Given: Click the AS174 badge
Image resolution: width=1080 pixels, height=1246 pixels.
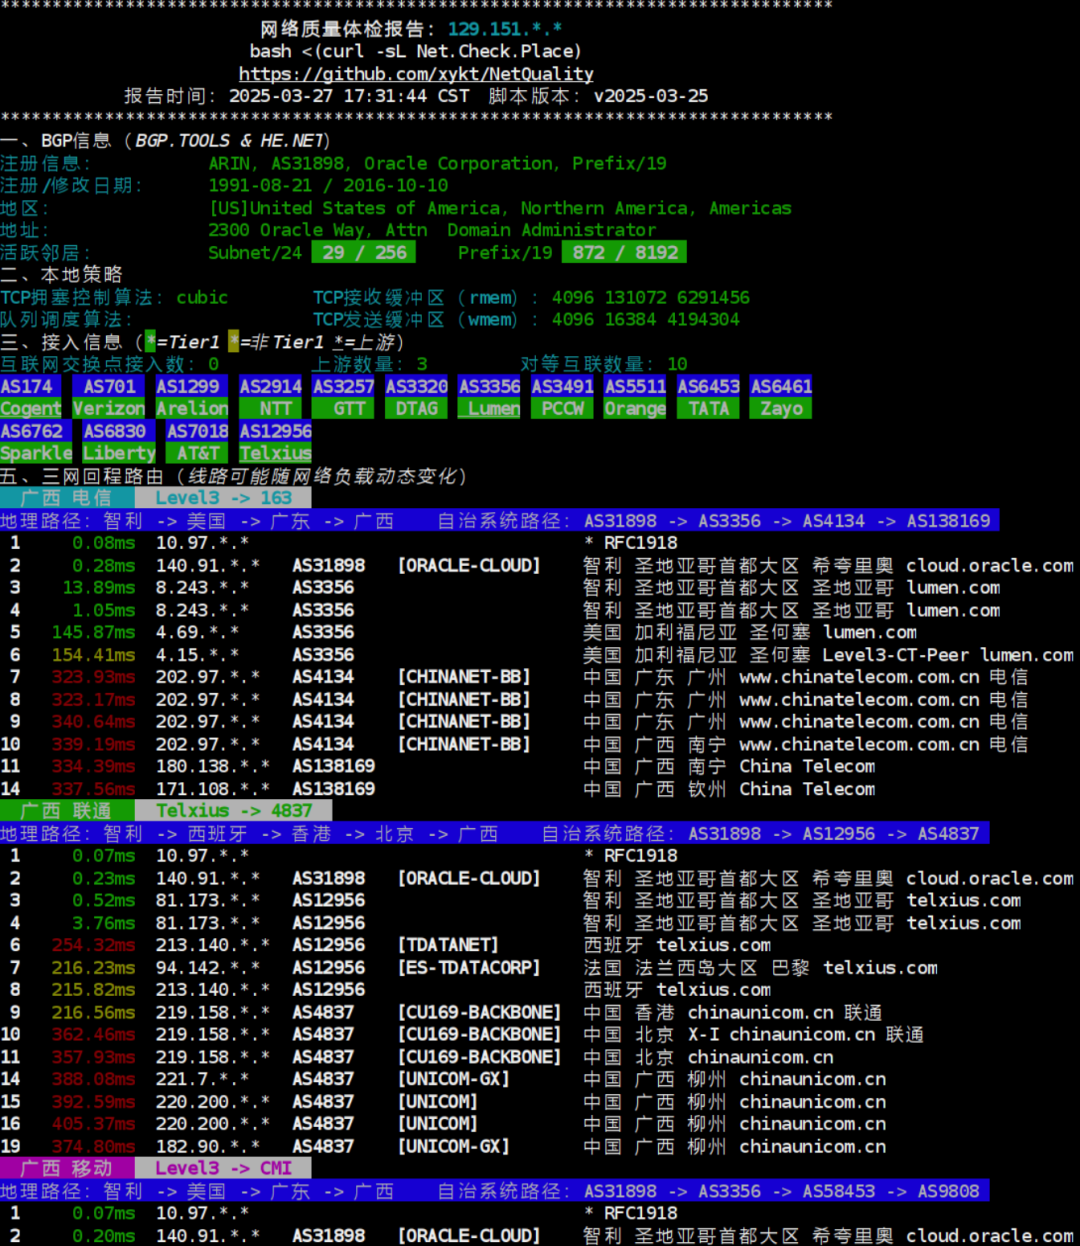Looking at the screenshot, I should click(x=31, y=386).
